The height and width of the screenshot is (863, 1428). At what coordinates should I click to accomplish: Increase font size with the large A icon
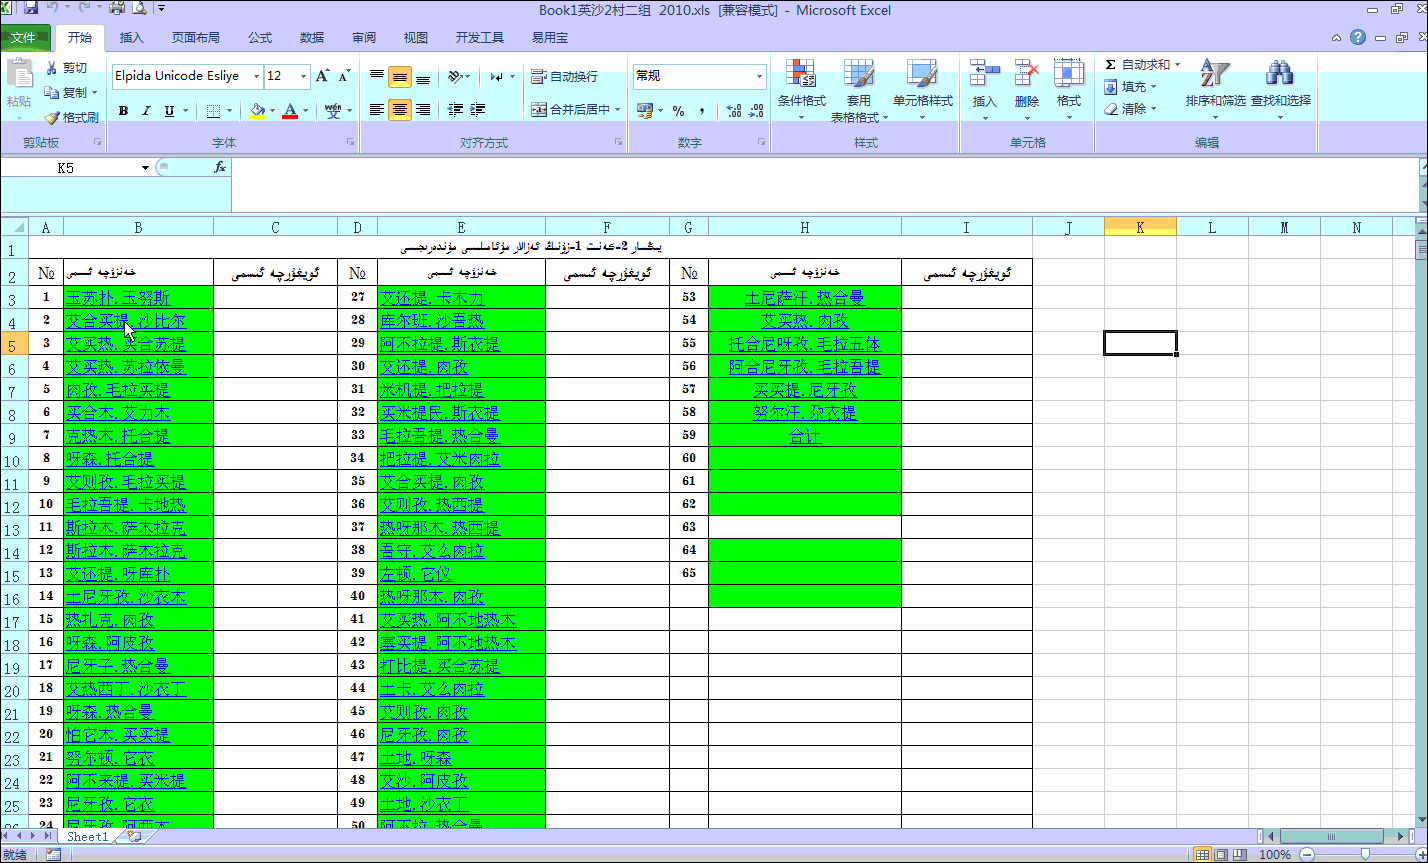323,76
